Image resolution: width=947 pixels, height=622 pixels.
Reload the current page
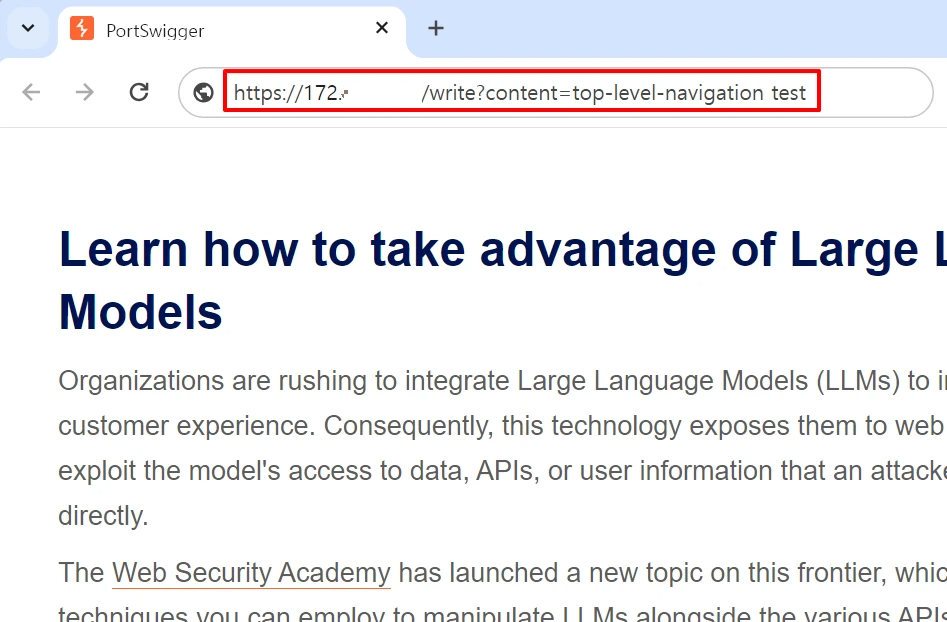click(x=139, y=92)
